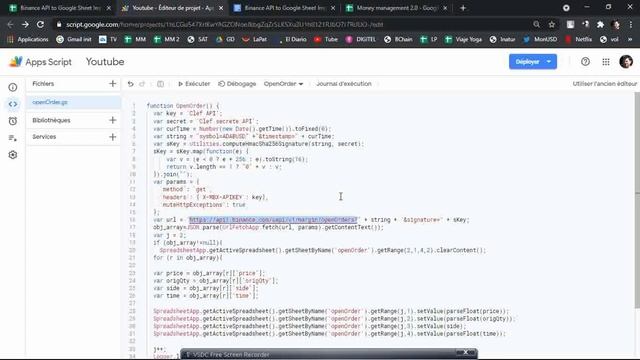Open Chrome three-dot menu
Image resolution: width=640 pixels, height=360 pixels.
(x=631, y=24)
